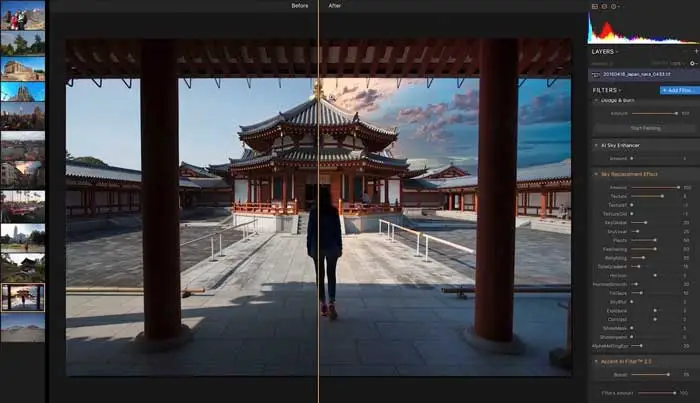Open the layer gear settings icon

[692, 63]
